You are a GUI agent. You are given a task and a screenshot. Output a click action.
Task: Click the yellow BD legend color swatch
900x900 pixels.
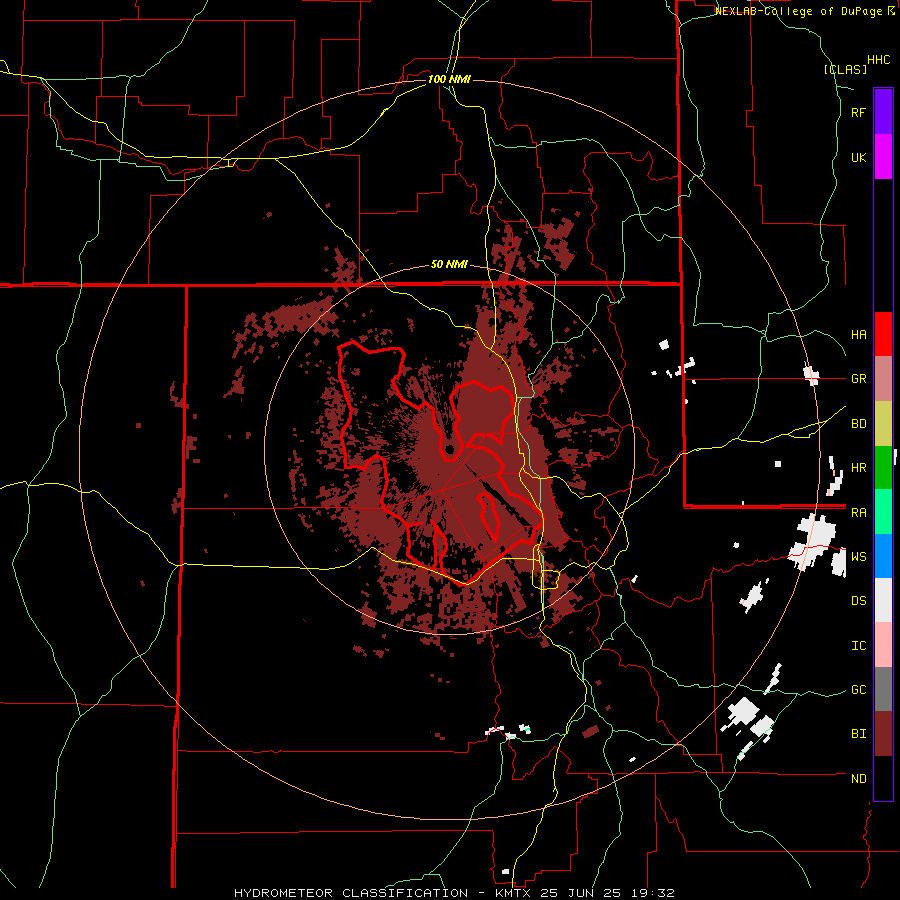pos(883,424)
